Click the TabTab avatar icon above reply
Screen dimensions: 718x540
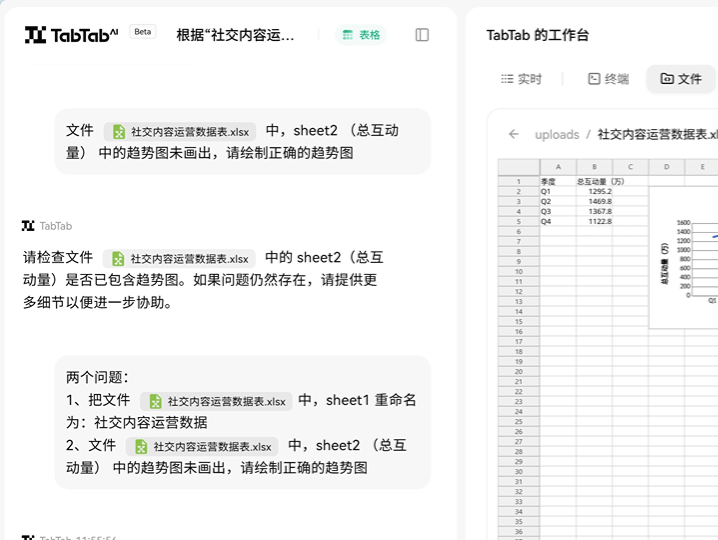pyautogui.click(x=28, y=226)
